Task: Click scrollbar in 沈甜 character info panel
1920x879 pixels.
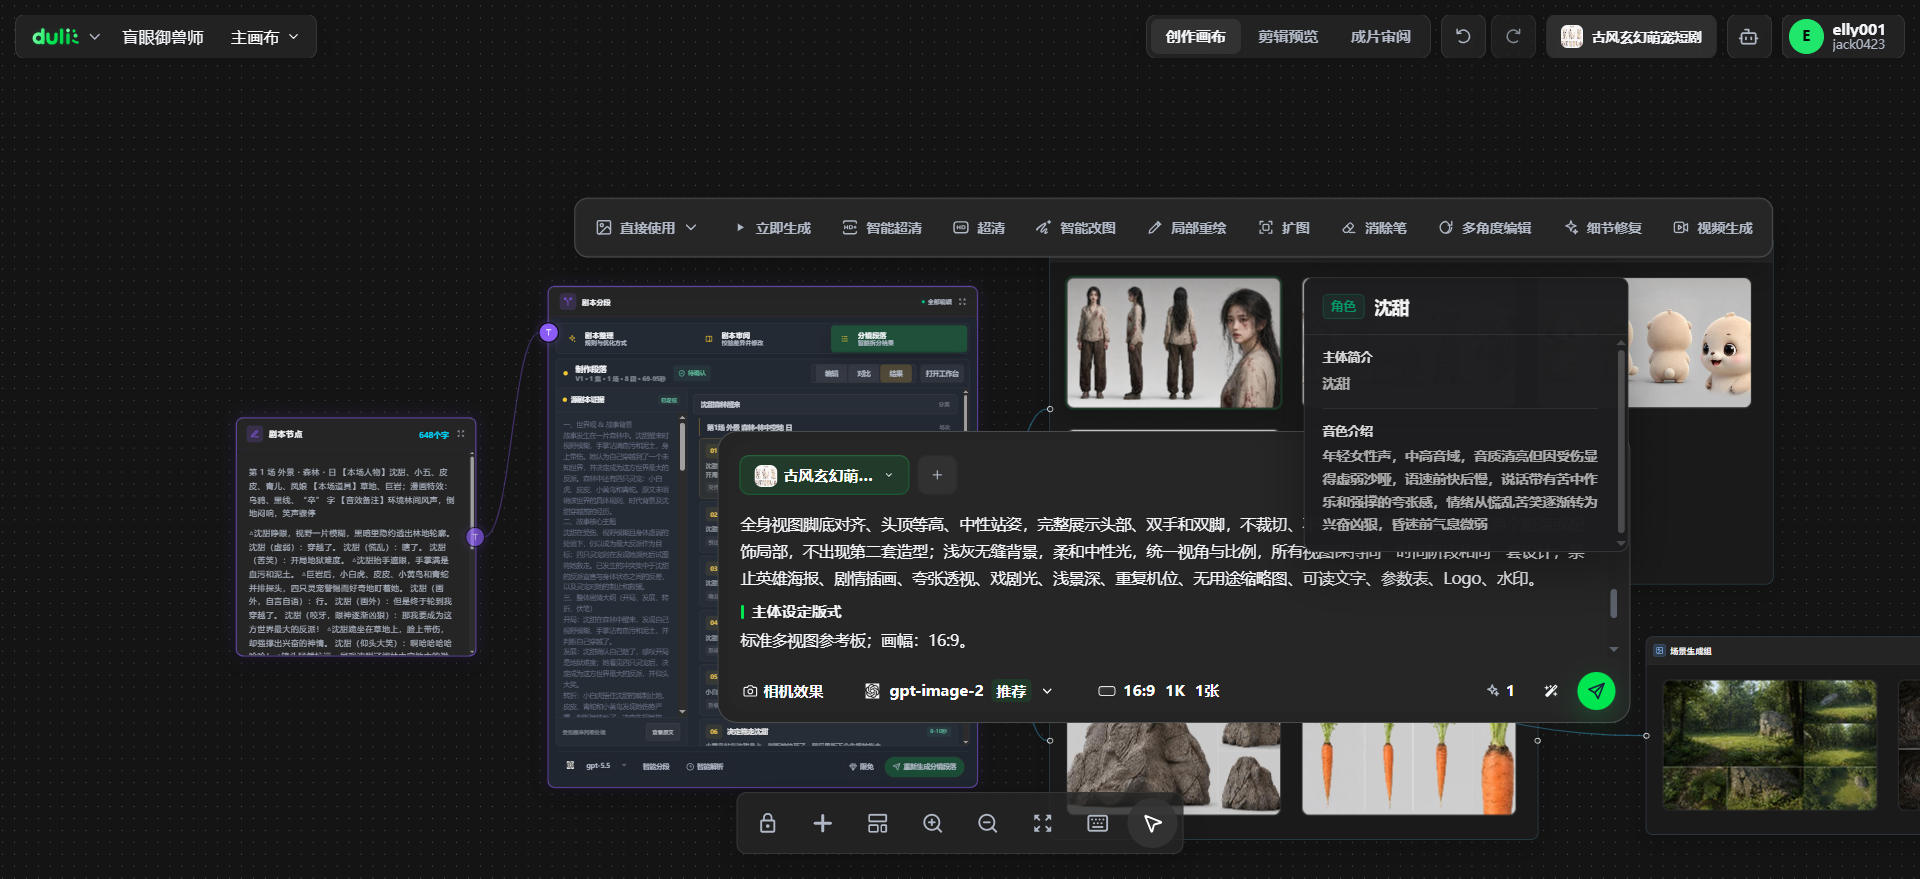Action: click(x=1621, y=440)
